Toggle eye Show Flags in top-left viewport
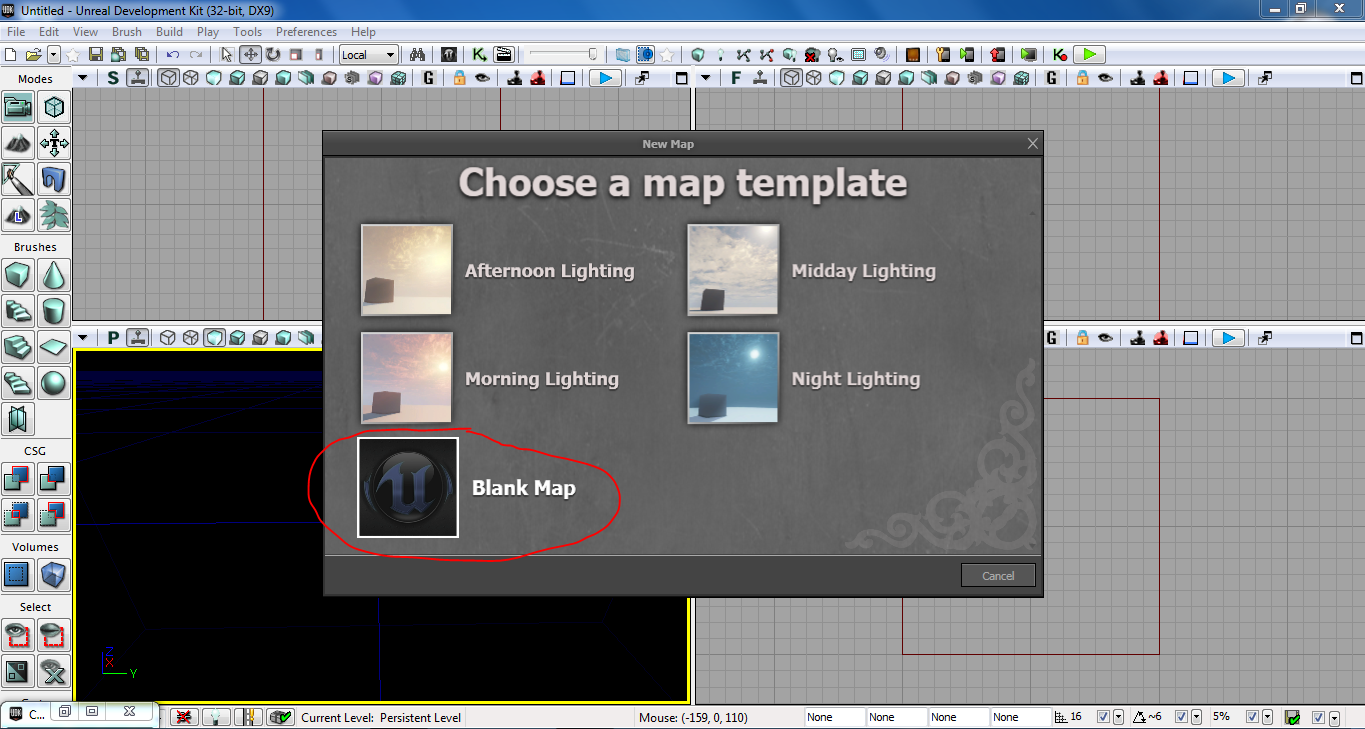The height and width of the screenshot is (729, 1365). coord(482,78)
